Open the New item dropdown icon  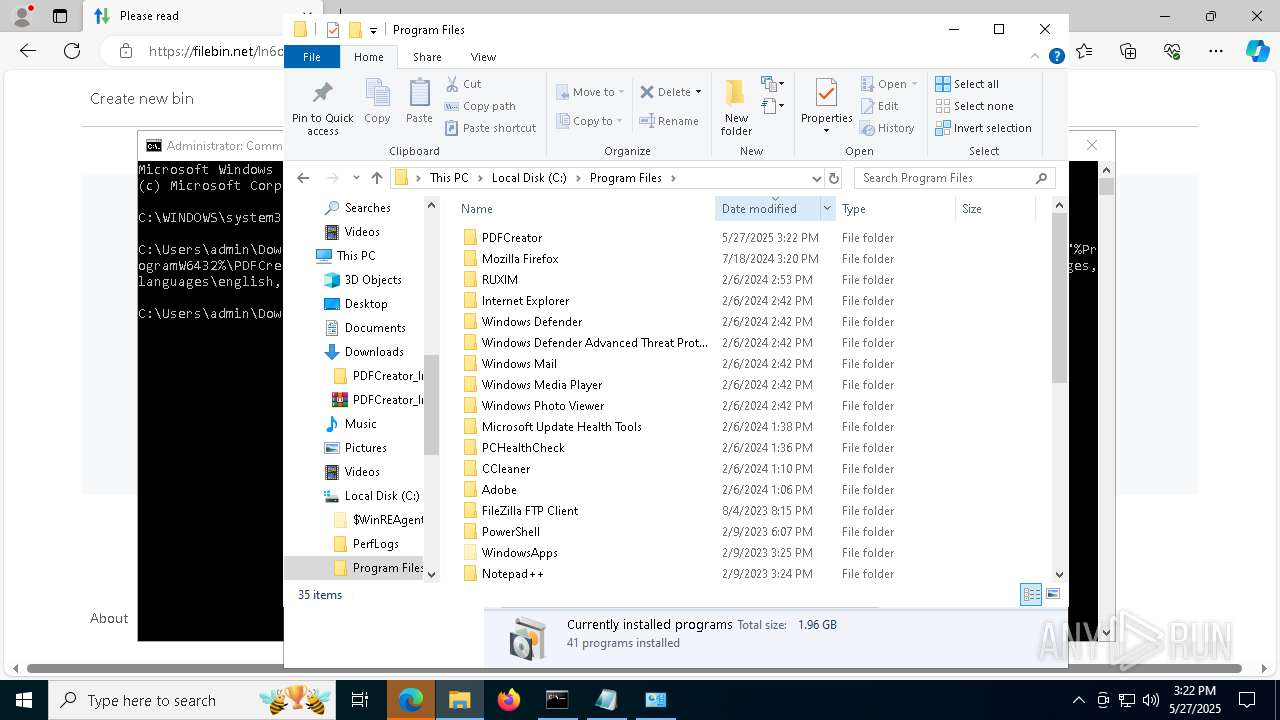(x=772, y=84)
